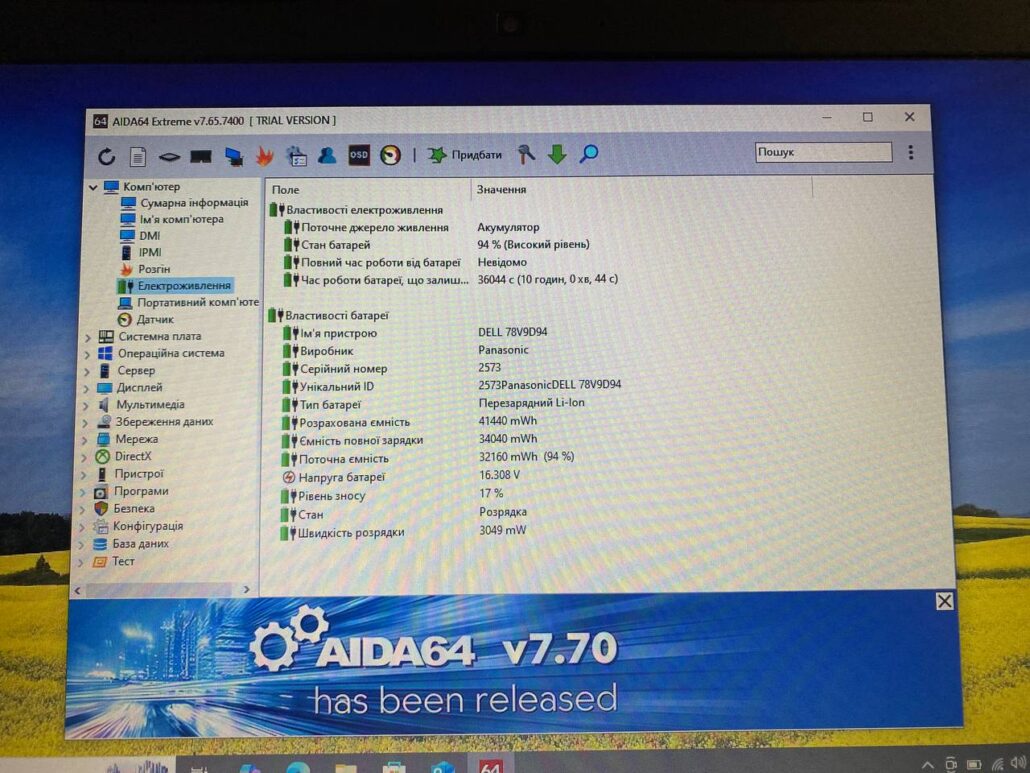Viewport: 1030px width, 773px height.
Task: Click the AIDA64 icon on the taskbar
Action: [x=490, y=765]
